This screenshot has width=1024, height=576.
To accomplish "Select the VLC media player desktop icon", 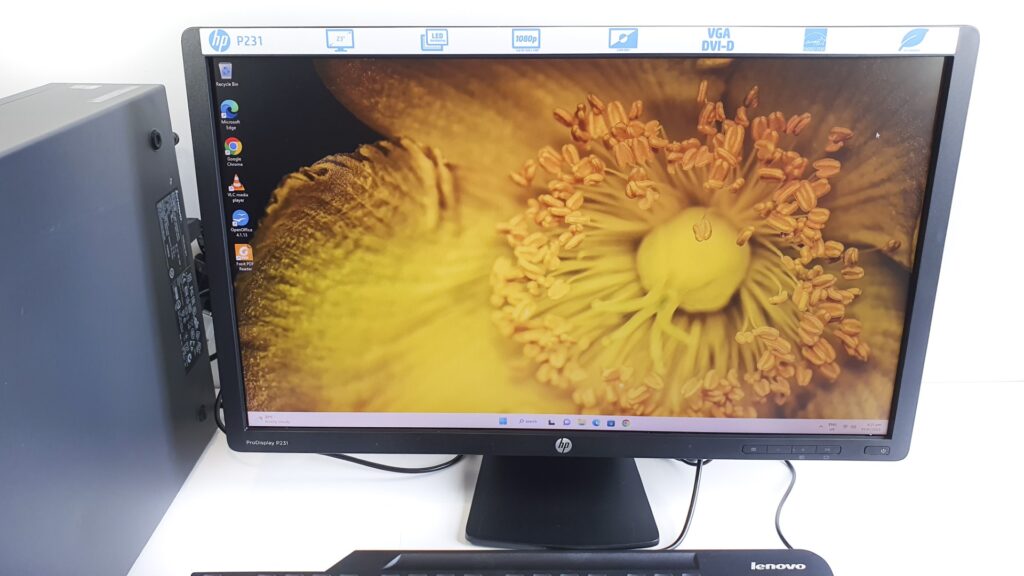I will [237, 185].
